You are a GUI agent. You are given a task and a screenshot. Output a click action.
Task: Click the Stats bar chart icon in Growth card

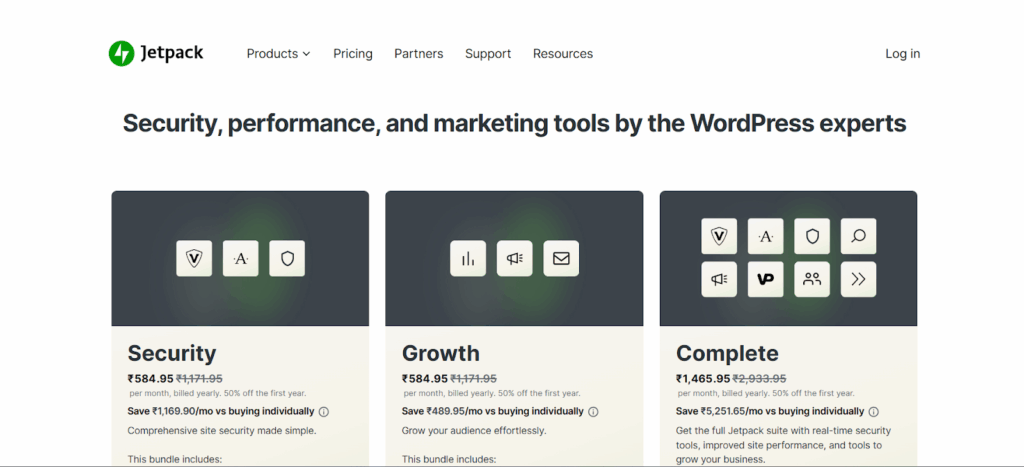click(x=468, y=259)
